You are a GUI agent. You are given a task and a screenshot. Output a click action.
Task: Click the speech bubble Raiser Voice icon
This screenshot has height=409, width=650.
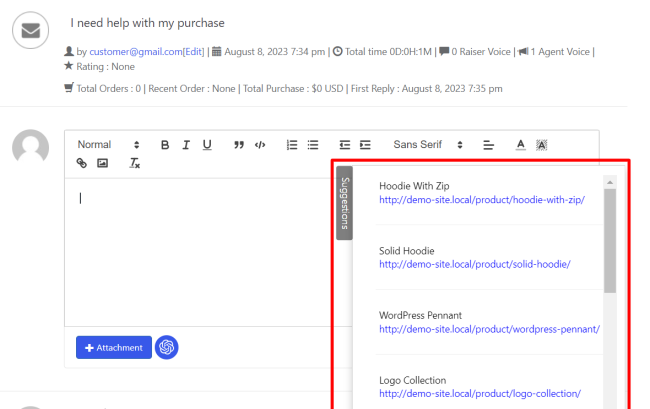coord(444,51)
